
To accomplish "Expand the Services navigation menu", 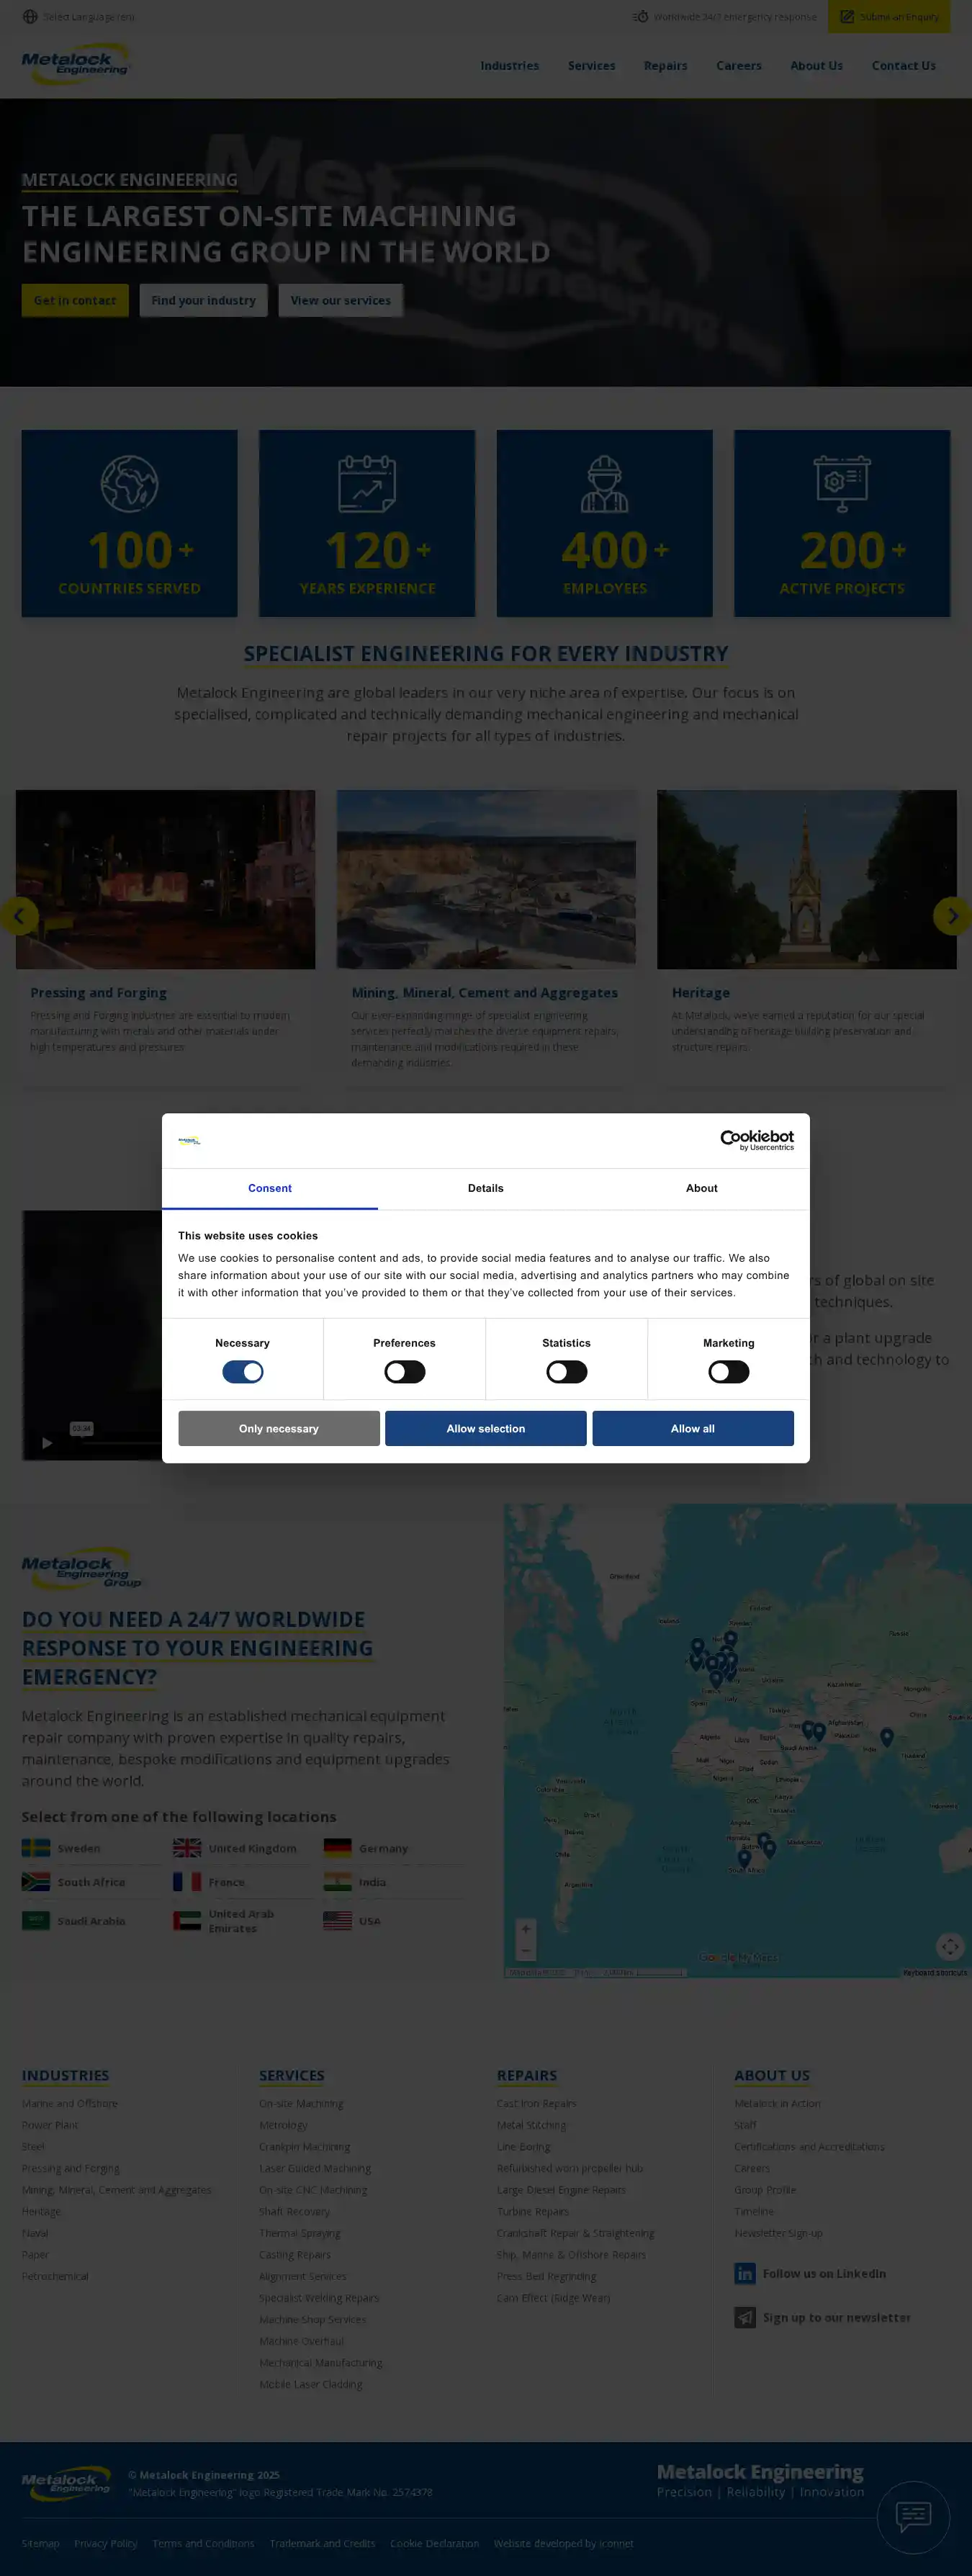I will [x=591, y=66].
